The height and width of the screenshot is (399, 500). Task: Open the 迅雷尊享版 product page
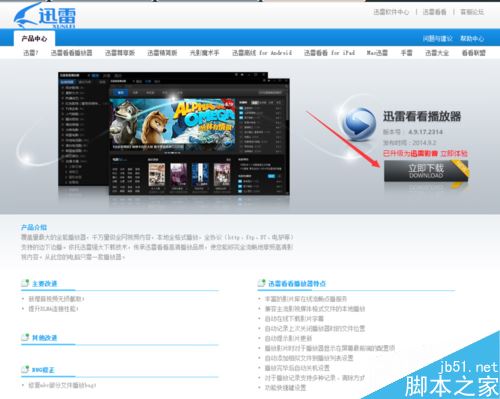click(120, 53)
